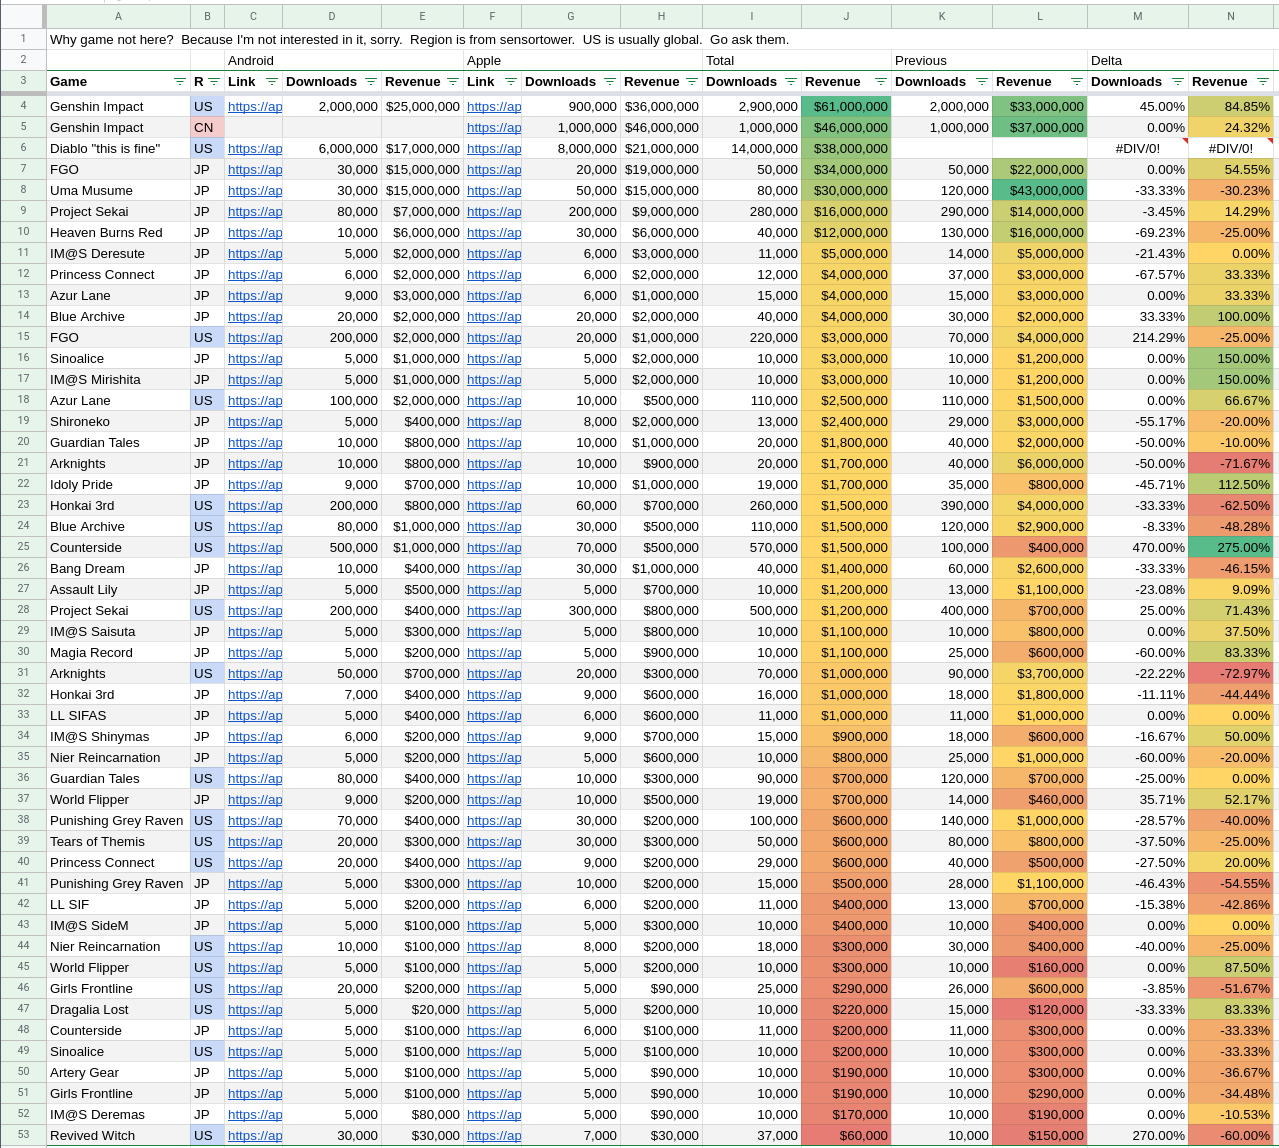This screenshot has height=1148, width=1279.
Task: Open the Android link for Heaven Burns Red
Action: pos(255,233)
